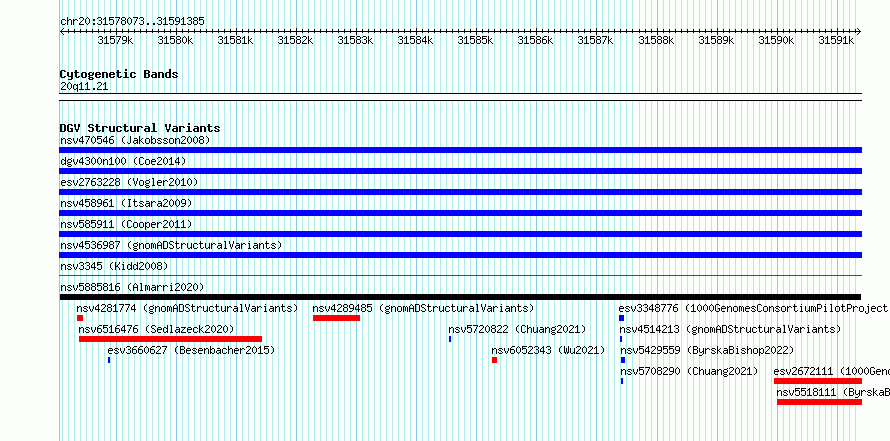This screenshot has width=890, height=441.
Task: Click the 31587k ruler mark
Action: (x=595, y=40)
